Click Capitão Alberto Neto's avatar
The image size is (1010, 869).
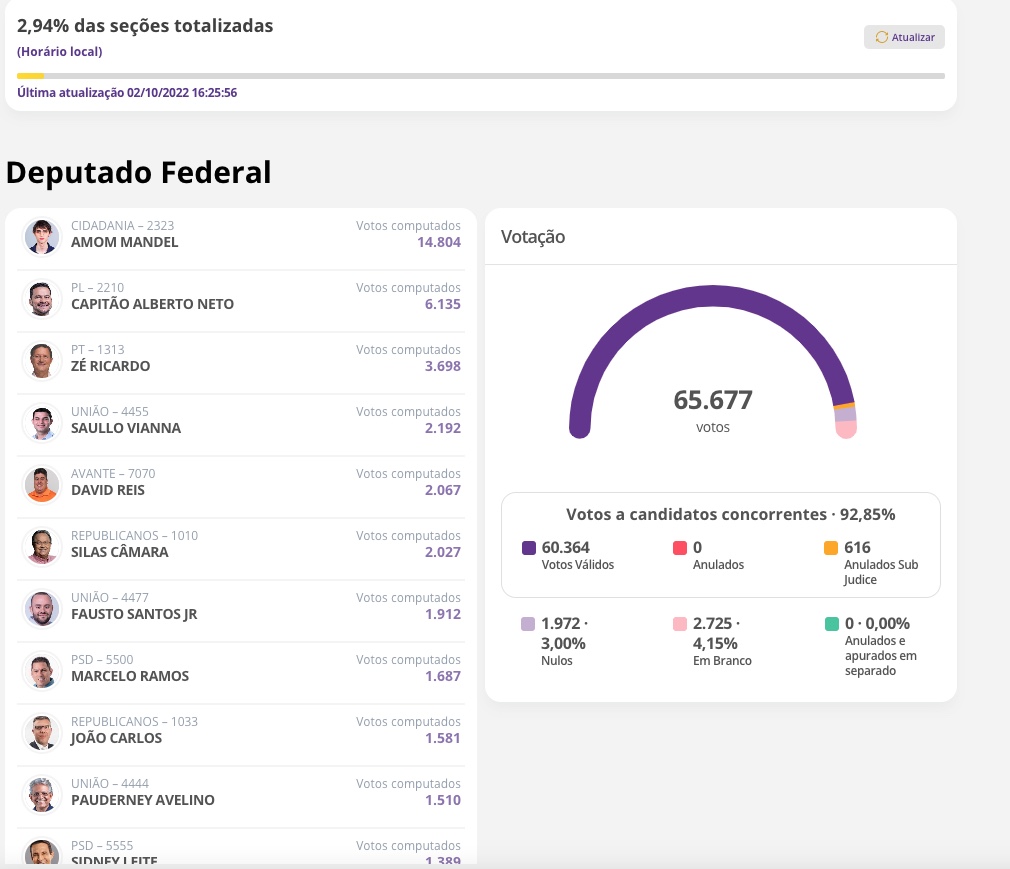(42, 298)
